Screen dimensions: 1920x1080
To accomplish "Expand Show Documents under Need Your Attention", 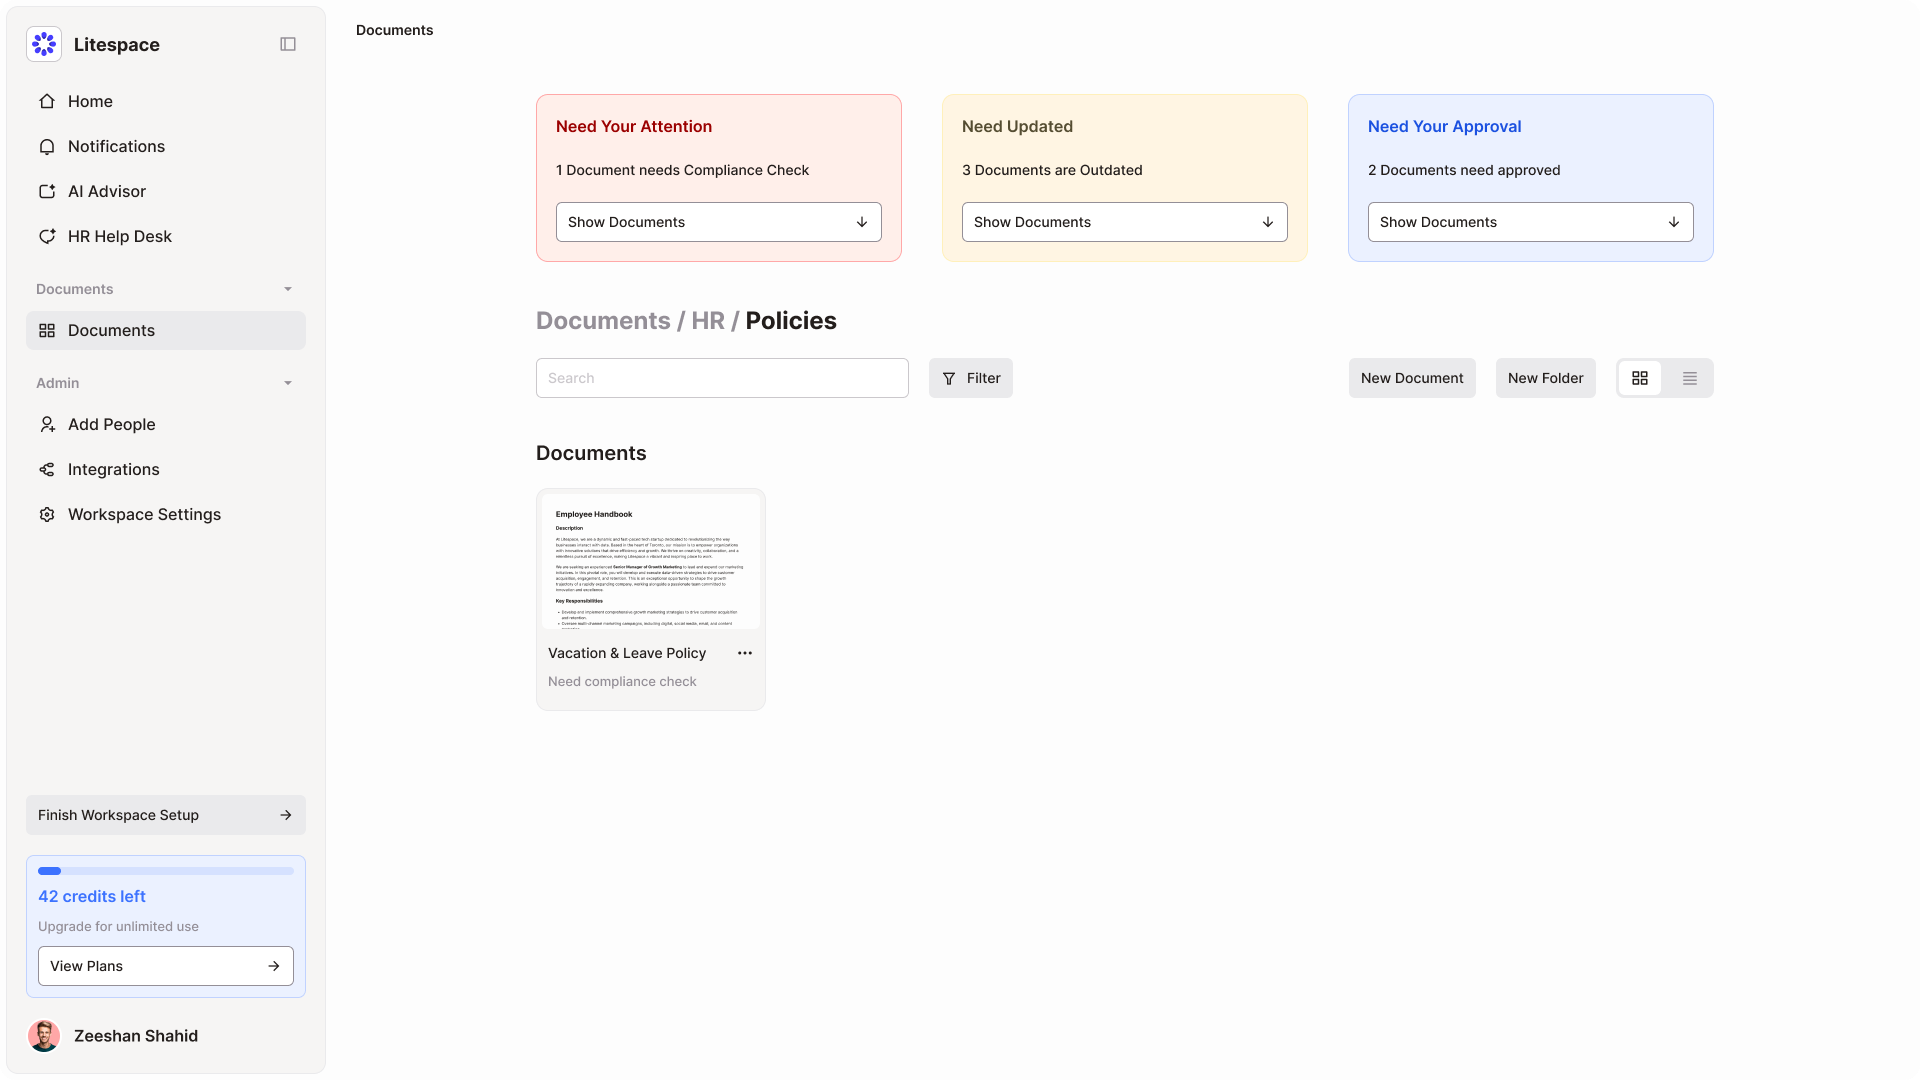I will (718, 222).
